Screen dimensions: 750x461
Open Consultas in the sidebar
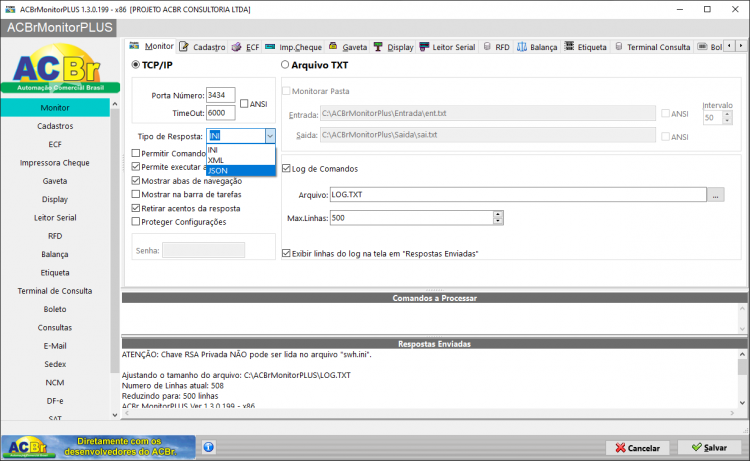pyautogui.click(x=55, y=328)
